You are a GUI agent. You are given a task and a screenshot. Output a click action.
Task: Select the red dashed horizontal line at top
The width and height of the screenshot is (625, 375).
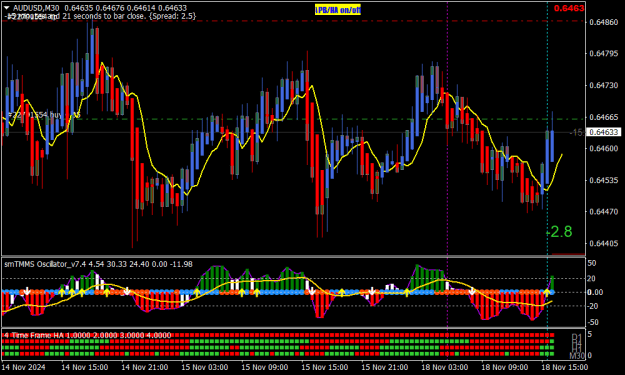[294, 20]
